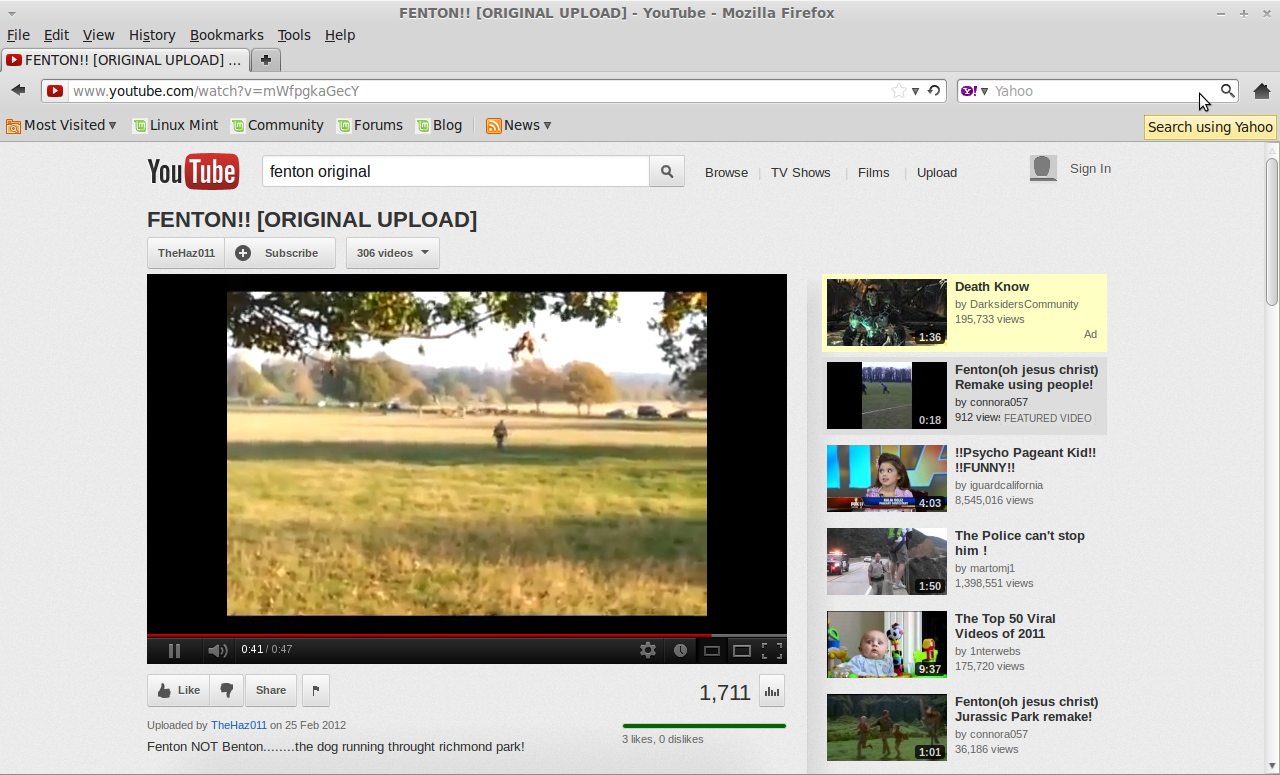This screenshot has width=1280, height=775.
Task: Select the FENTON!! [ORIGINAL UPLOAD] tab
Action: click(125, 60)
